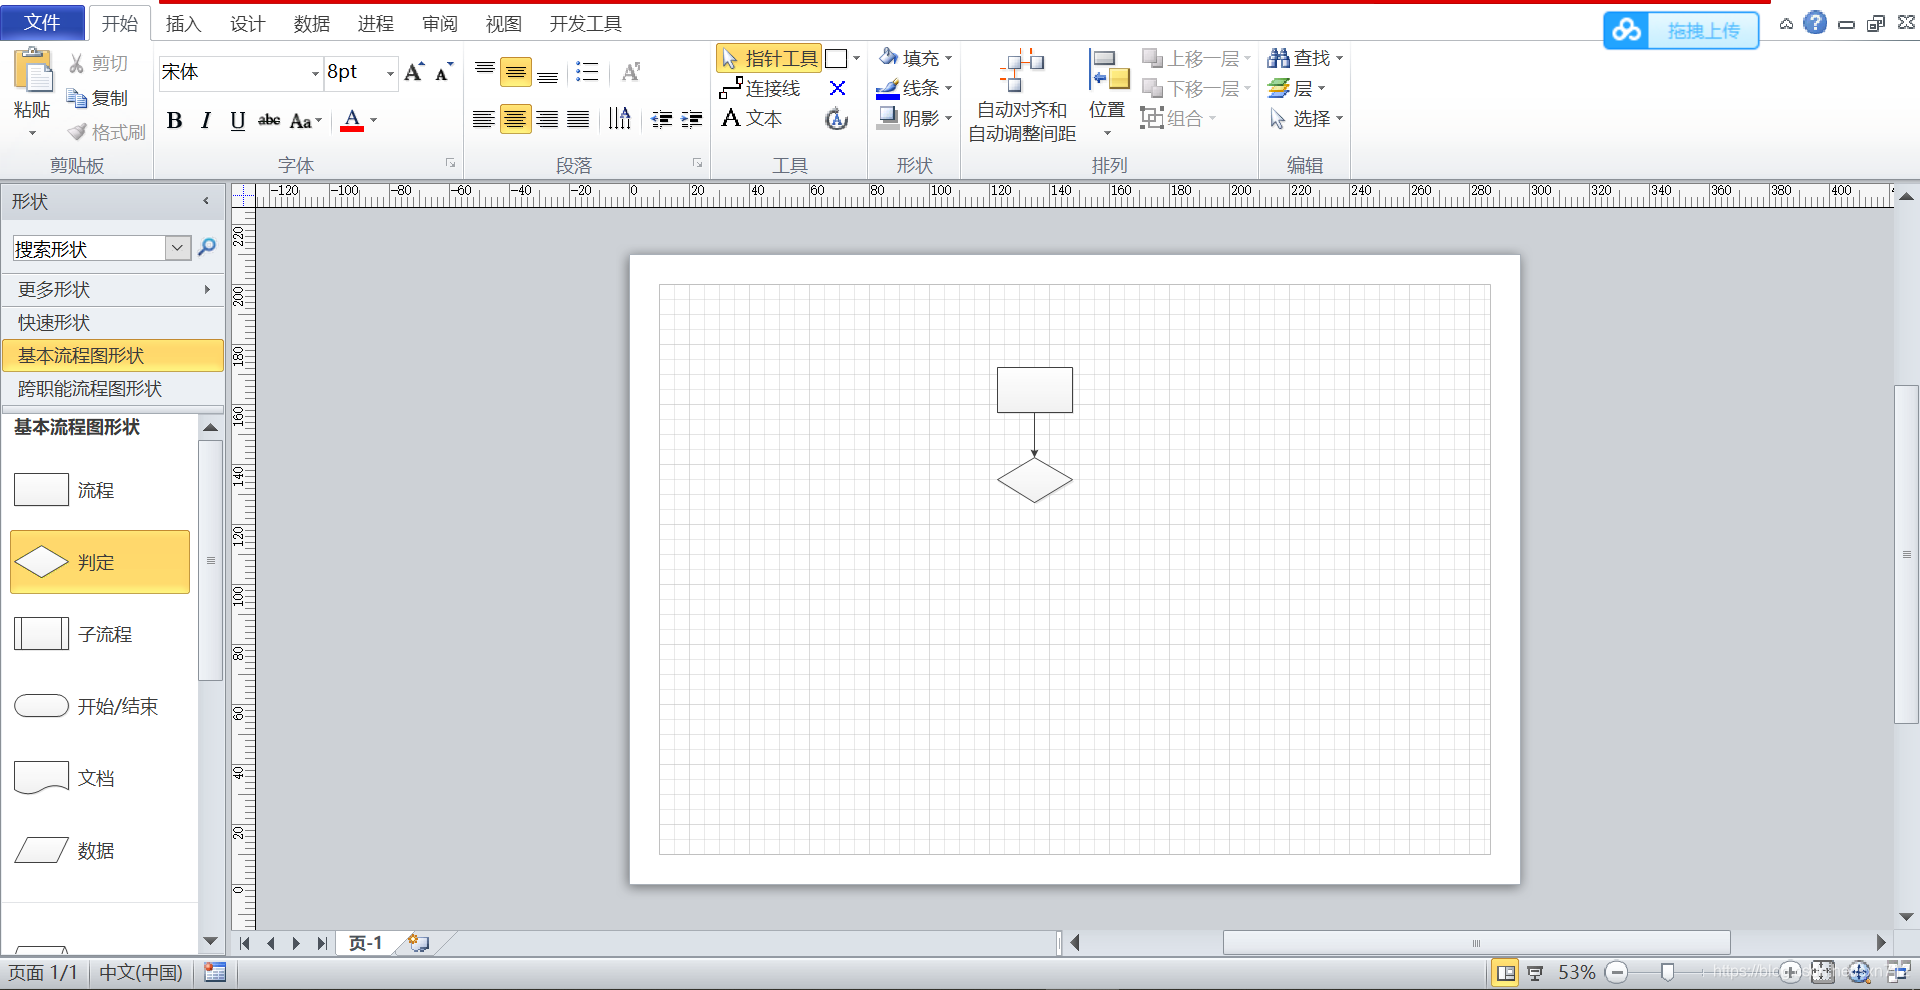Toggle align text right

(x=547, y=120)
